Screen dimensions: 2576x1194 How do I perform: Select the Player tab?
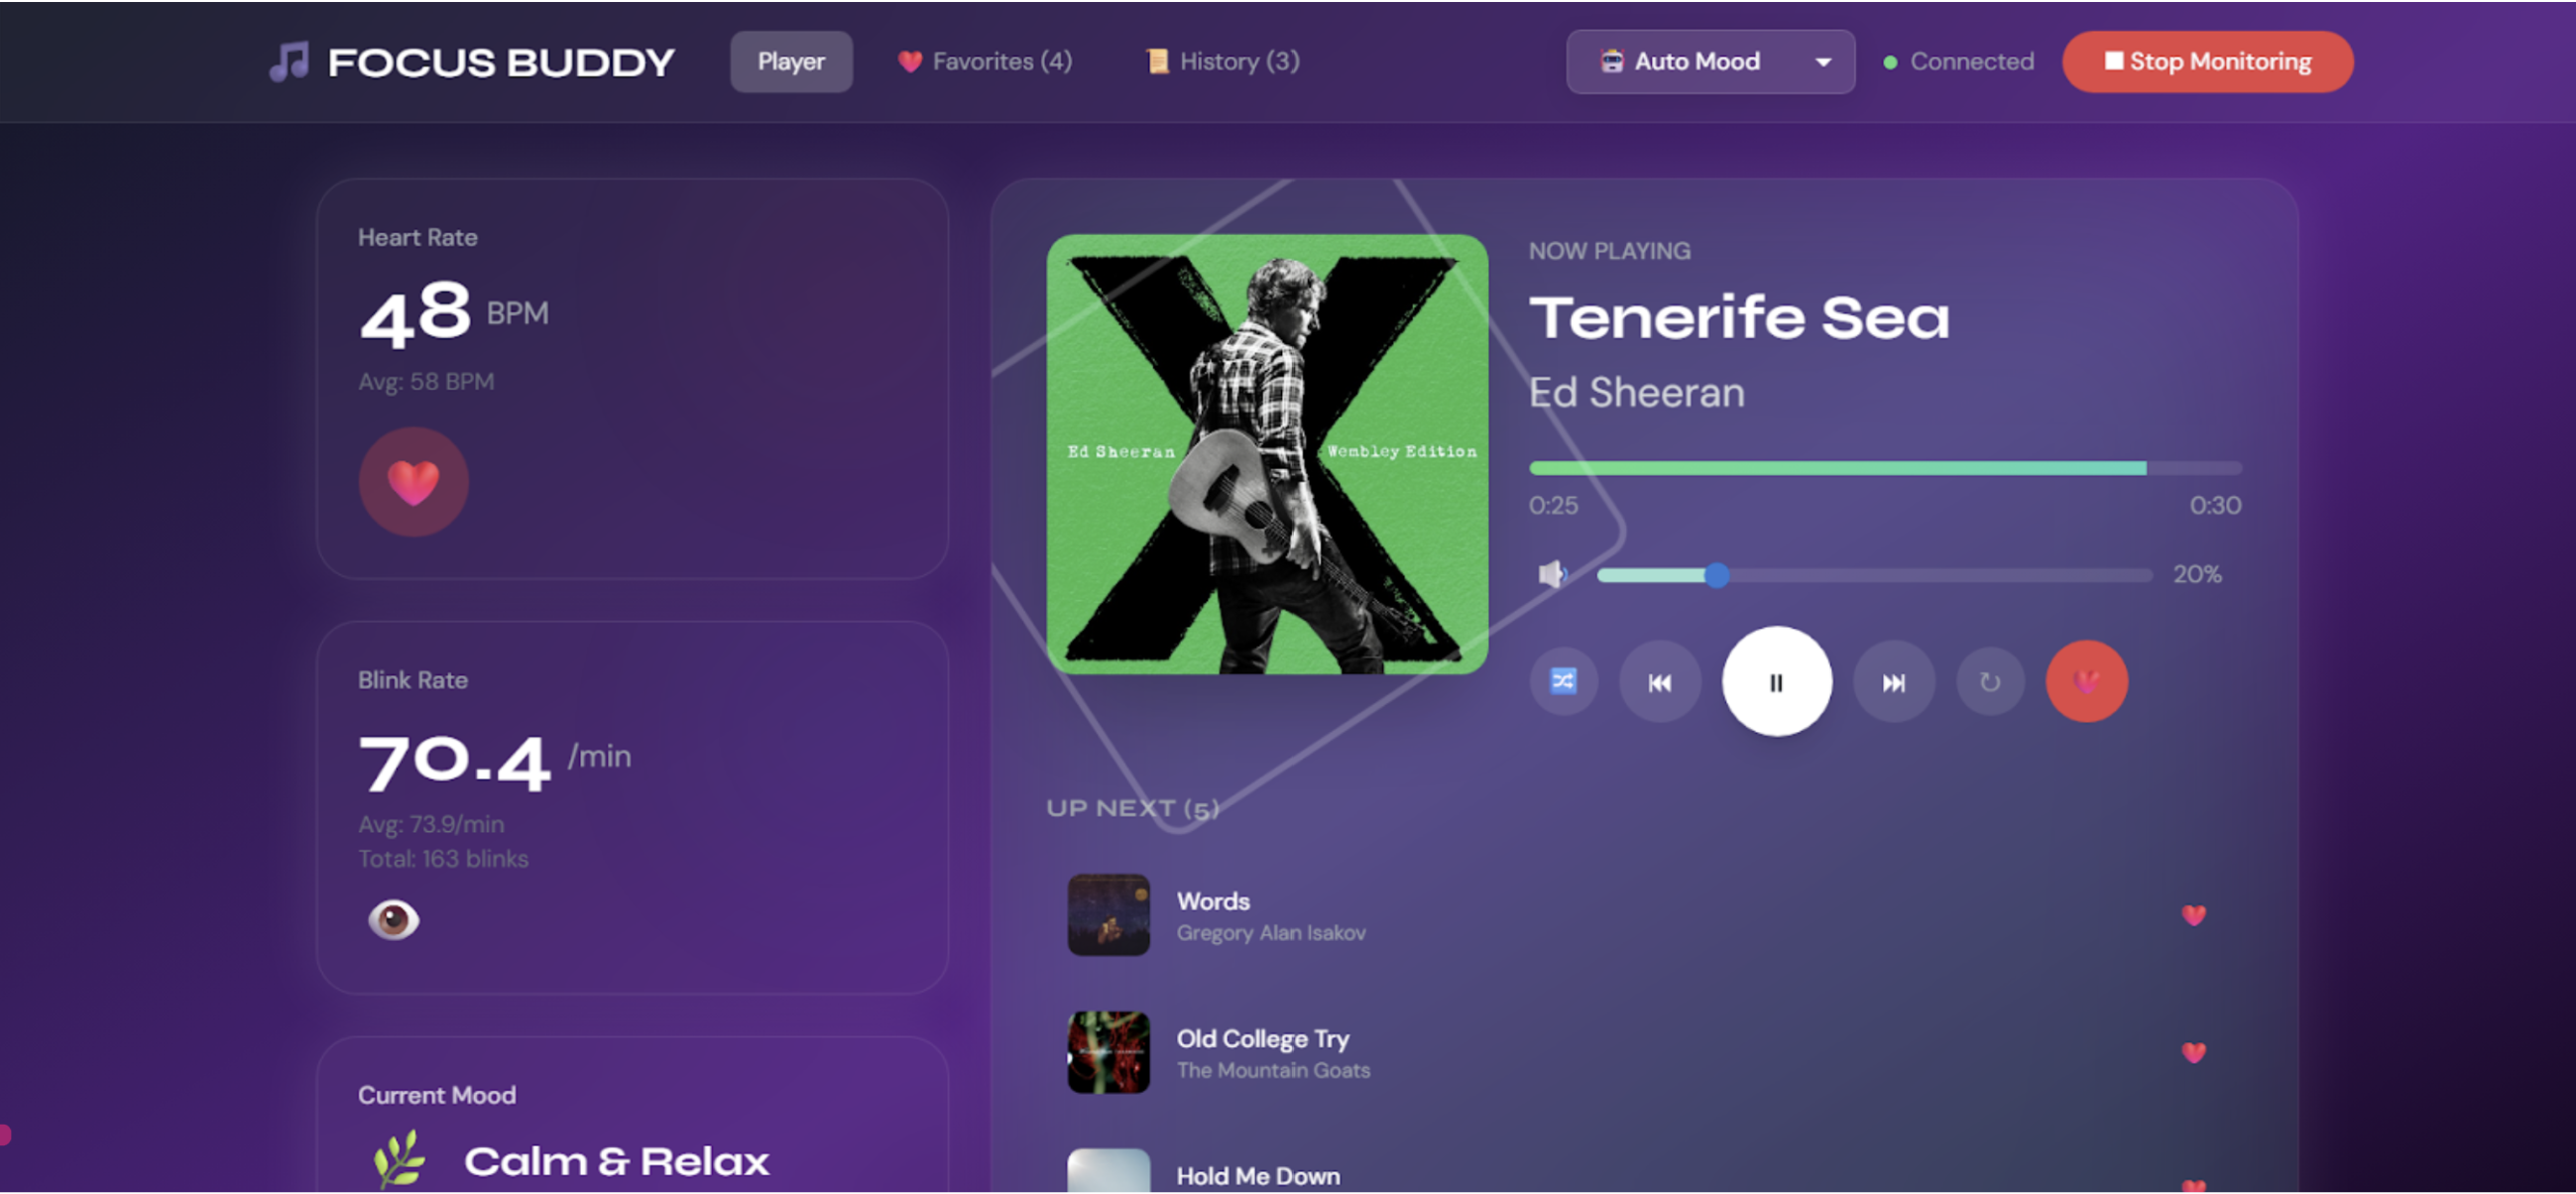tap(791, 62)
